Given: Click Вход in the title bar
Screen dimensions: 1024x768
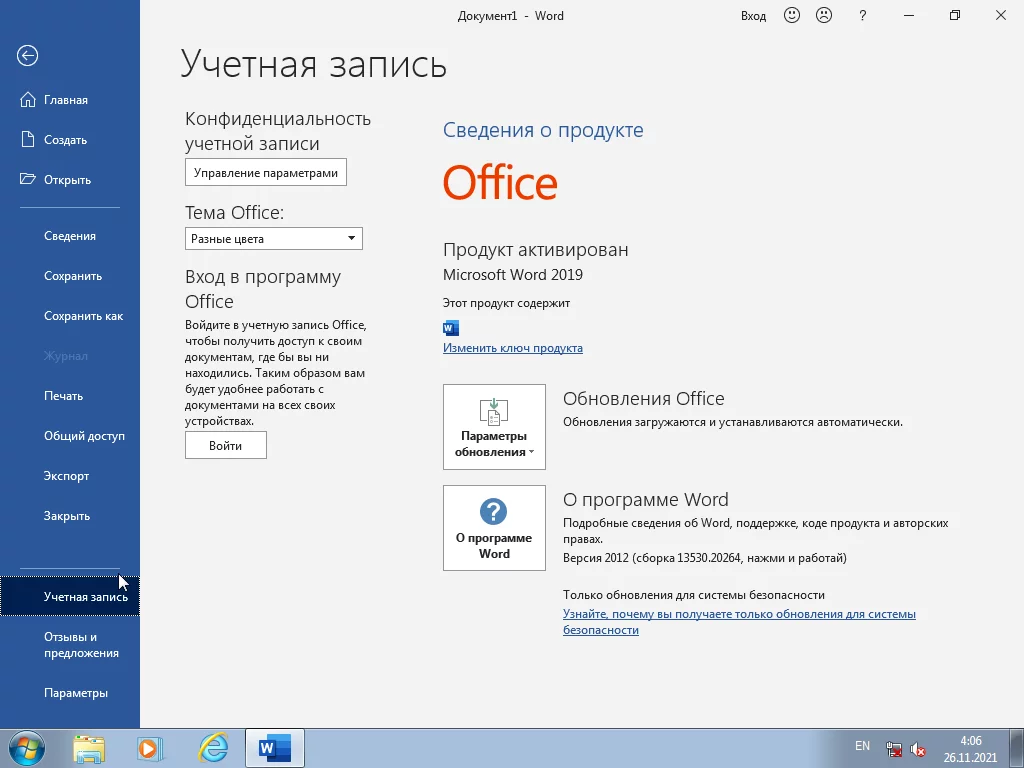Looking at the screenshot, I should coord(753,16).
